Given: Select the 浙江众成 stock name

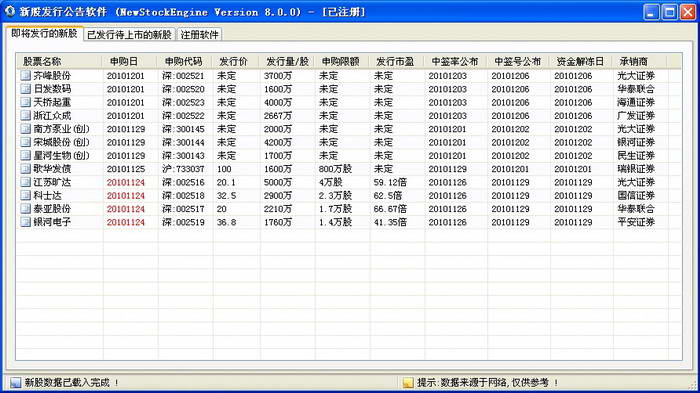Looking at the screenshot, I should coord(52,116).
